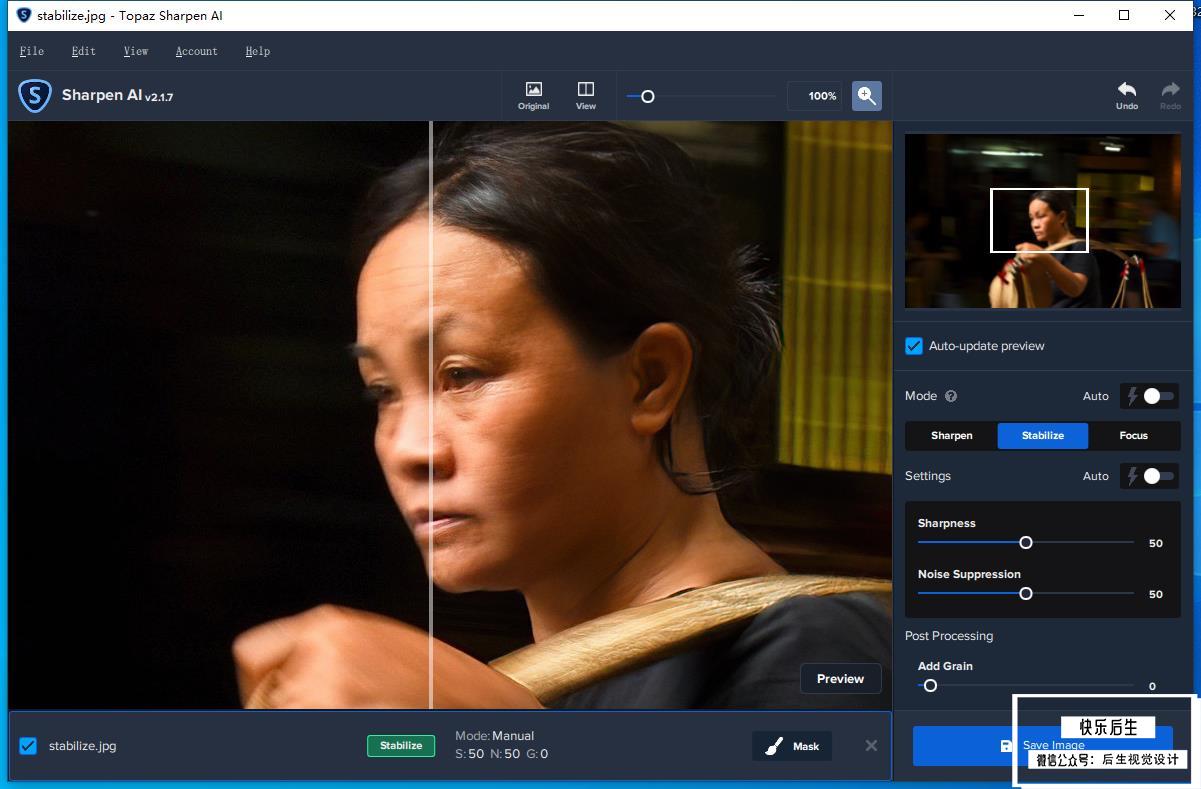Open the Edit menu
The width and height of the screenshot is (1201, 789).
click(x=84, y=51)
